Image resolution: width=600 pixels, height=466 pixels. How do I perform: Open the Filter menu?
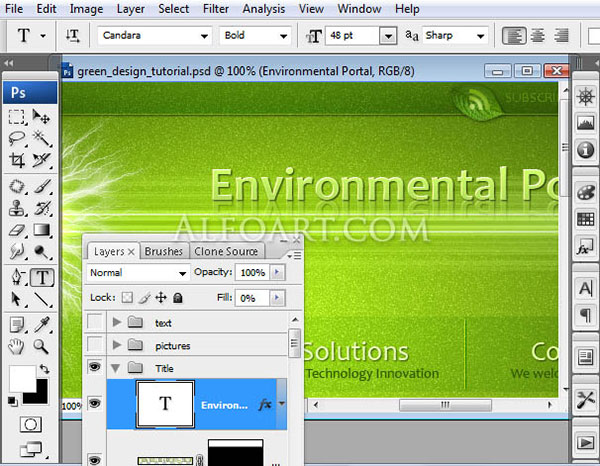(x=215, y=8)
